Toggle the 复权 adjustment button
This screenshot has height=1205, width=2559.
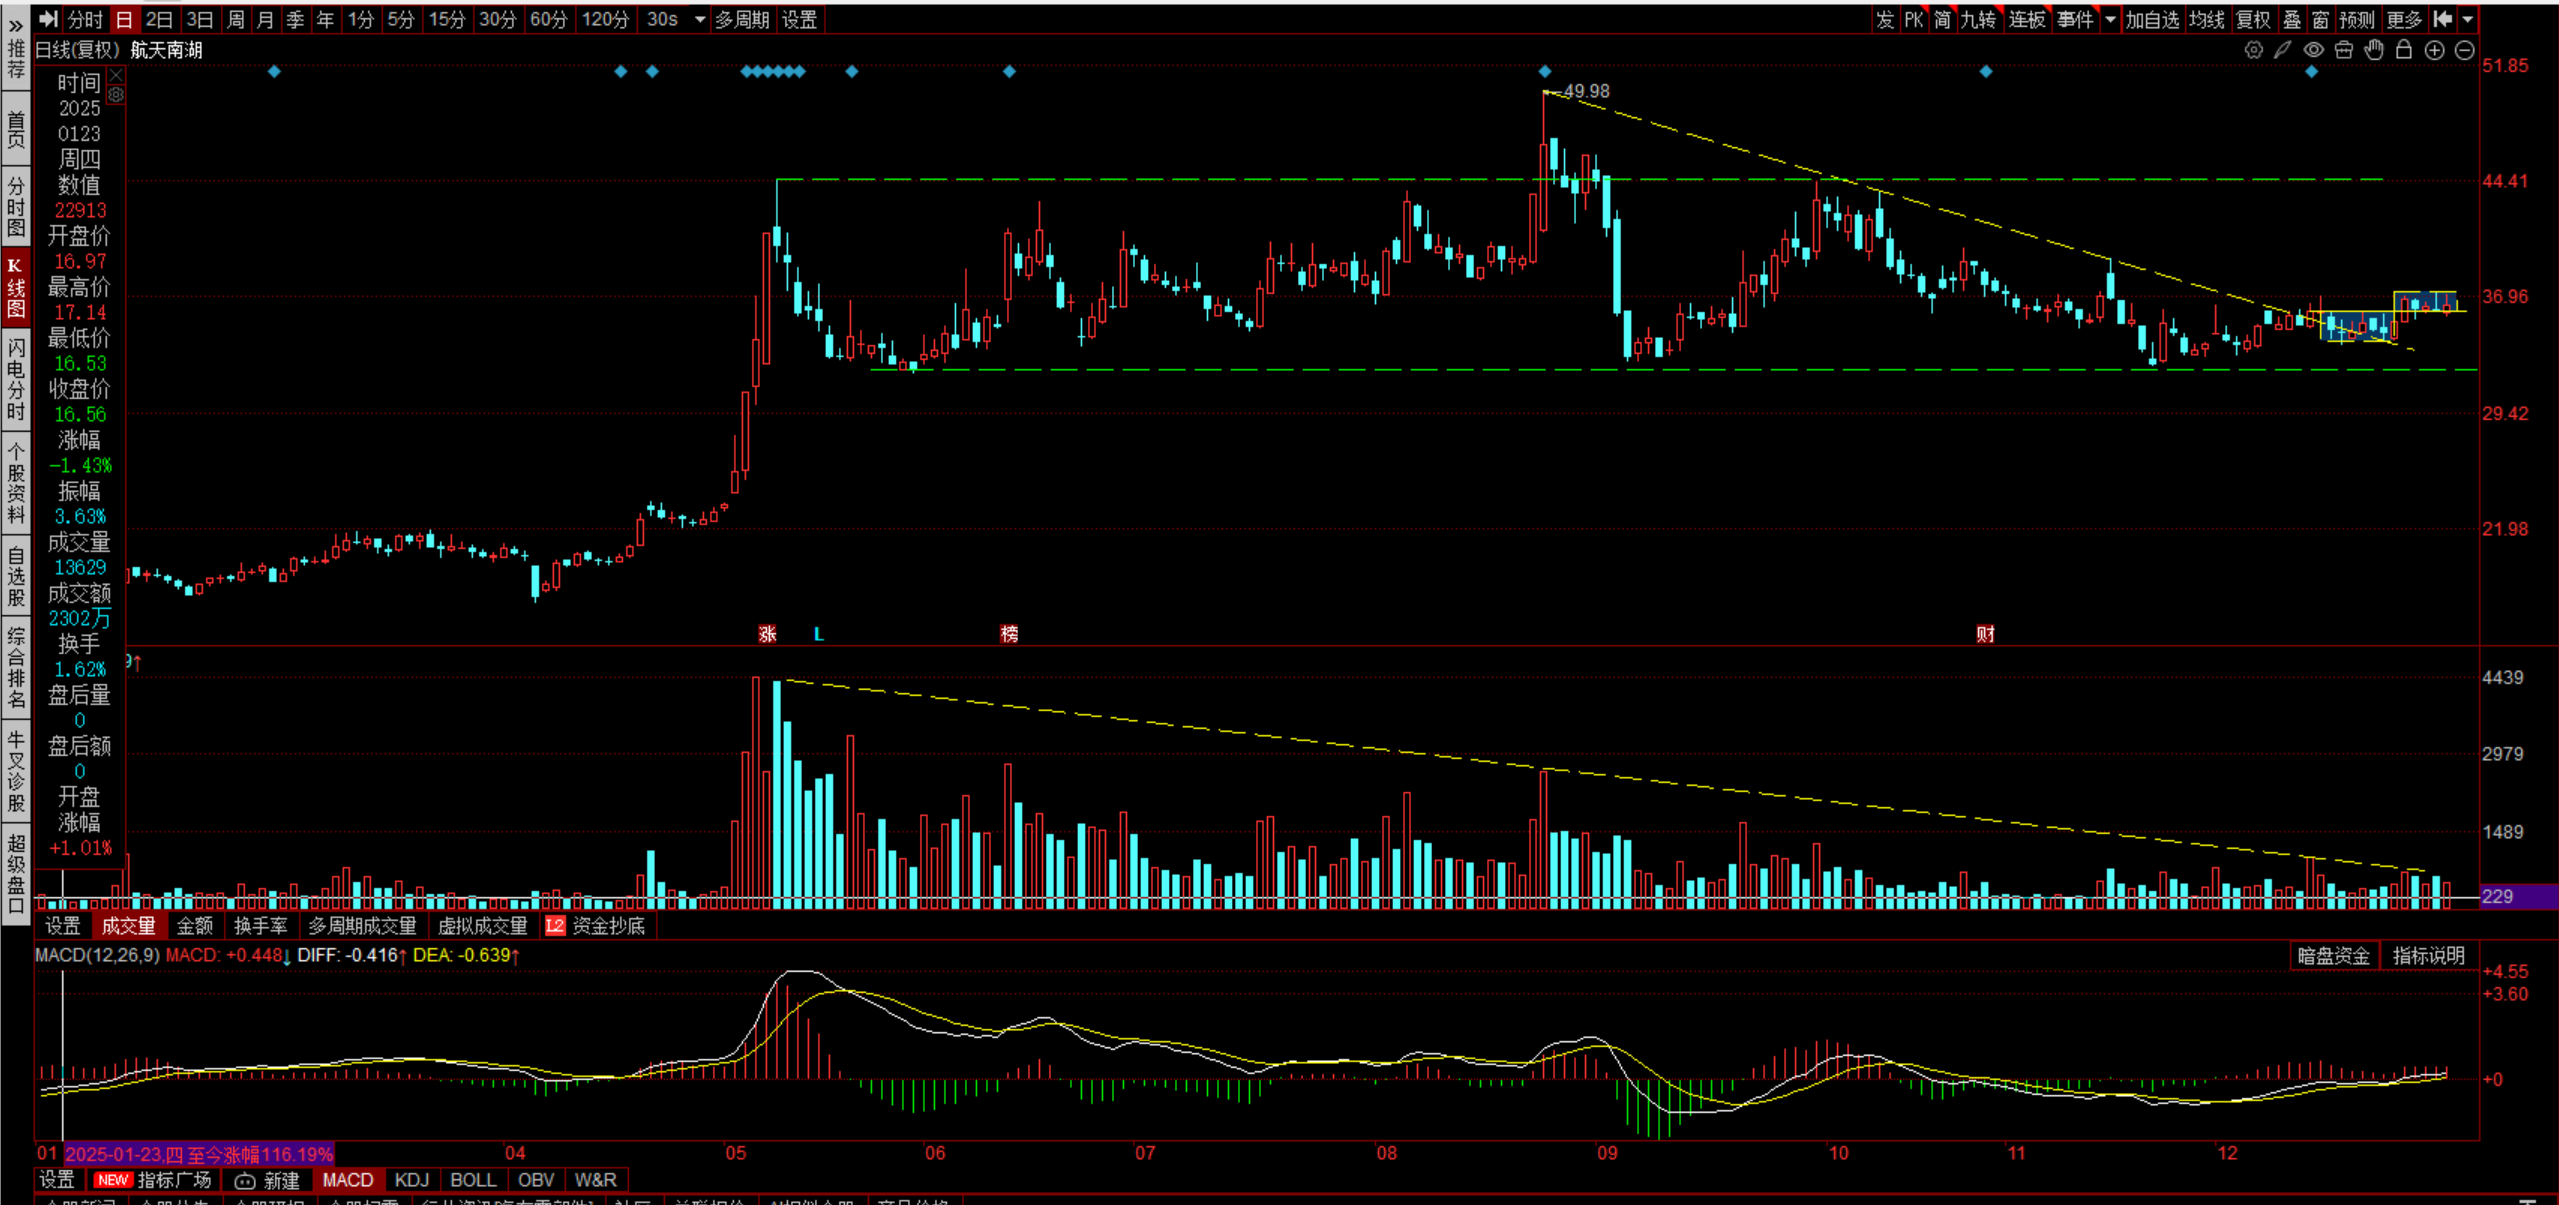tap(2253, 19)
